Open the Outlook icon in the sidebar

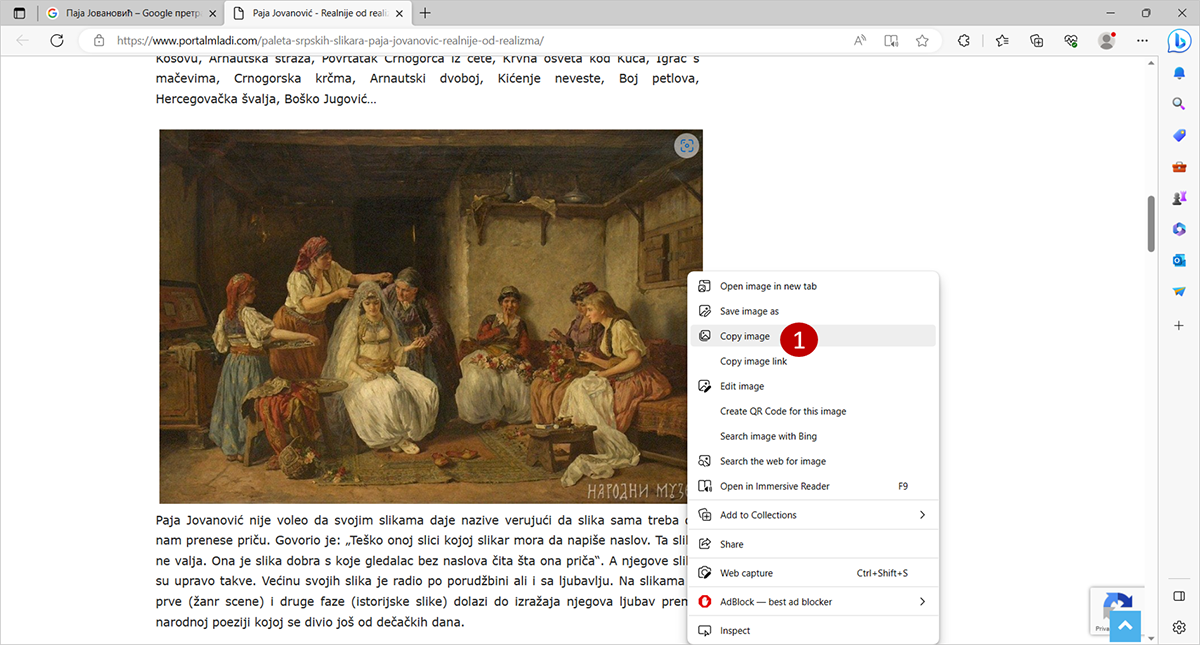[x=1179, y=260]
